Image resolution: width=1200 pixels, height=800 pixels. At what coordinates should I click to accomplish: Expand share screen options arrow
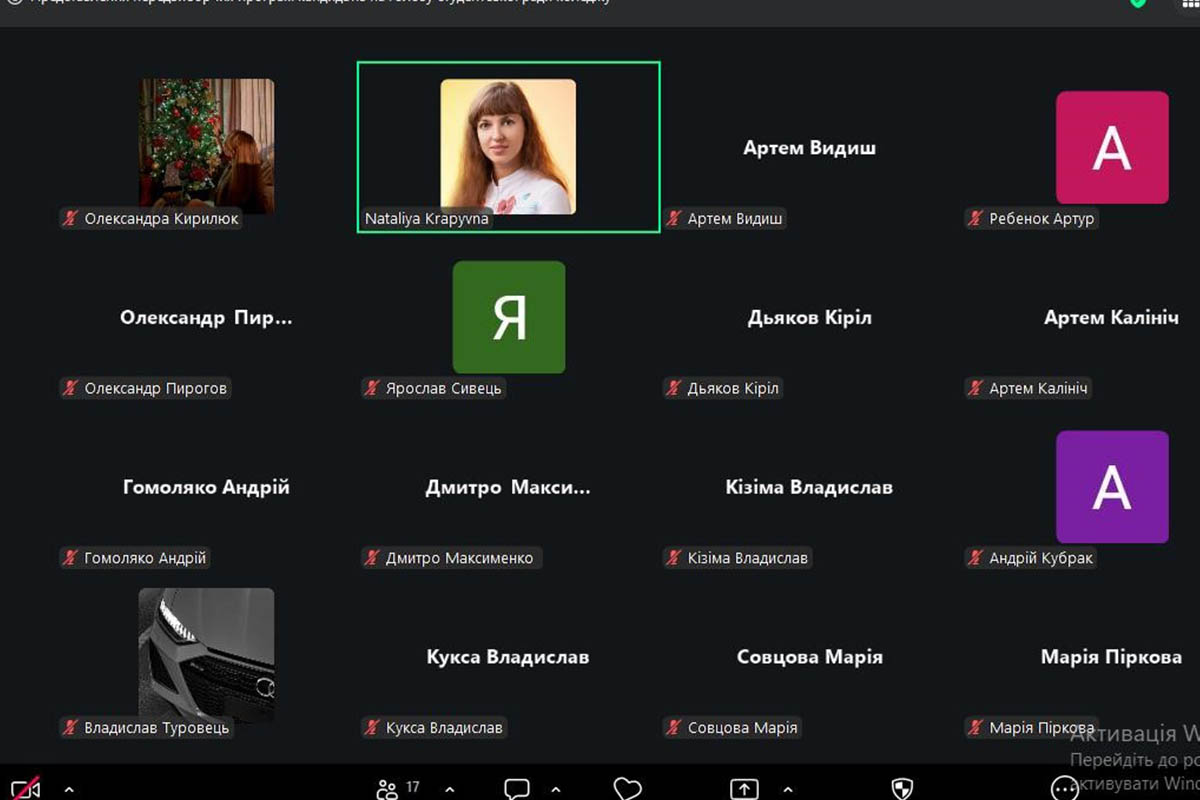[x=788, y=789]
